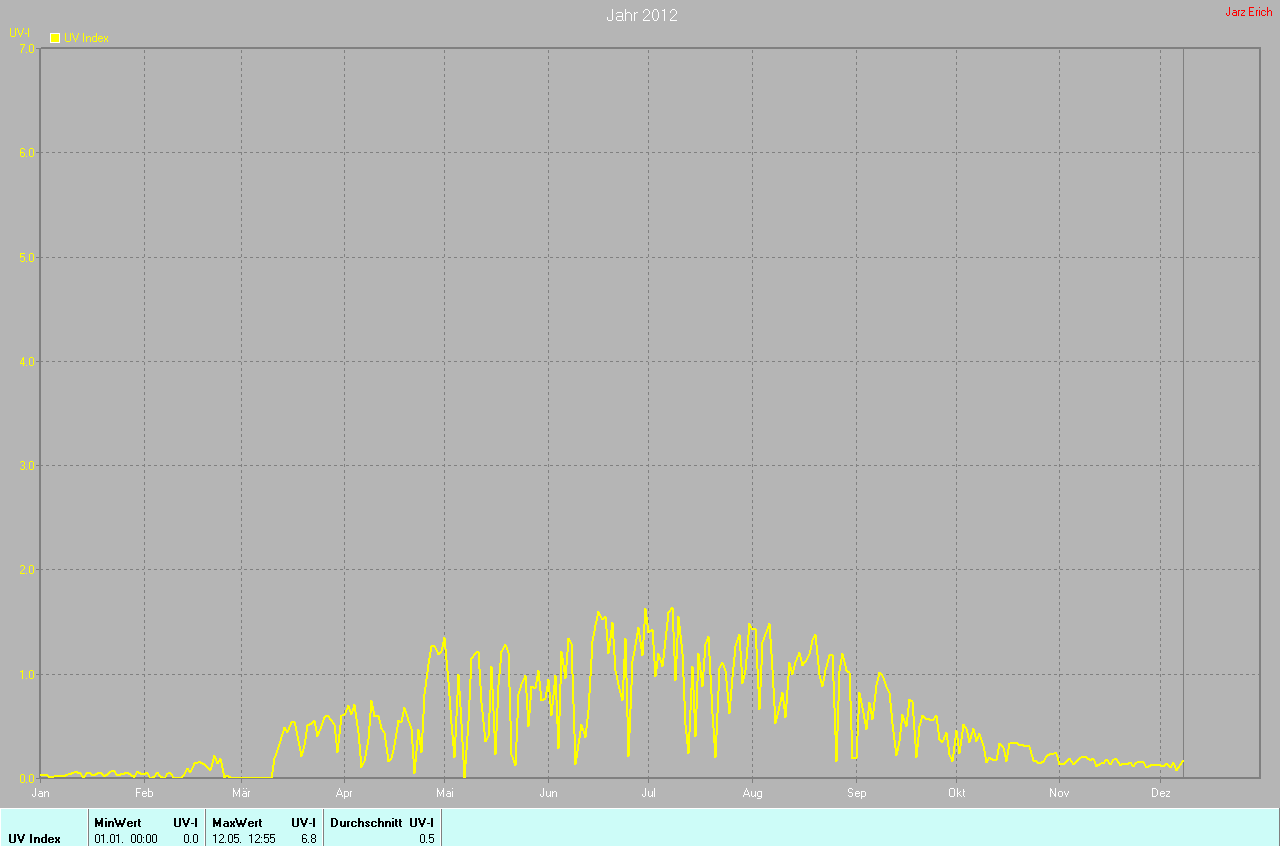Select the 'Jul' month label
The width and height of the screenshot is (1280, 846).
pyautogui.click(x=648, y=793)
